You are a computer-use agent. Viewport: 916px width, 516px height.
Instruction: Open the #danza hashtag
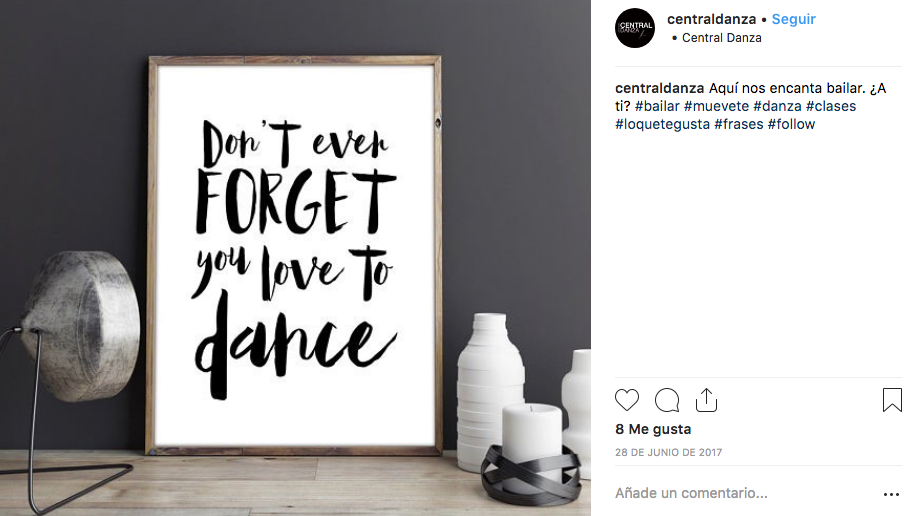point(777,106)
